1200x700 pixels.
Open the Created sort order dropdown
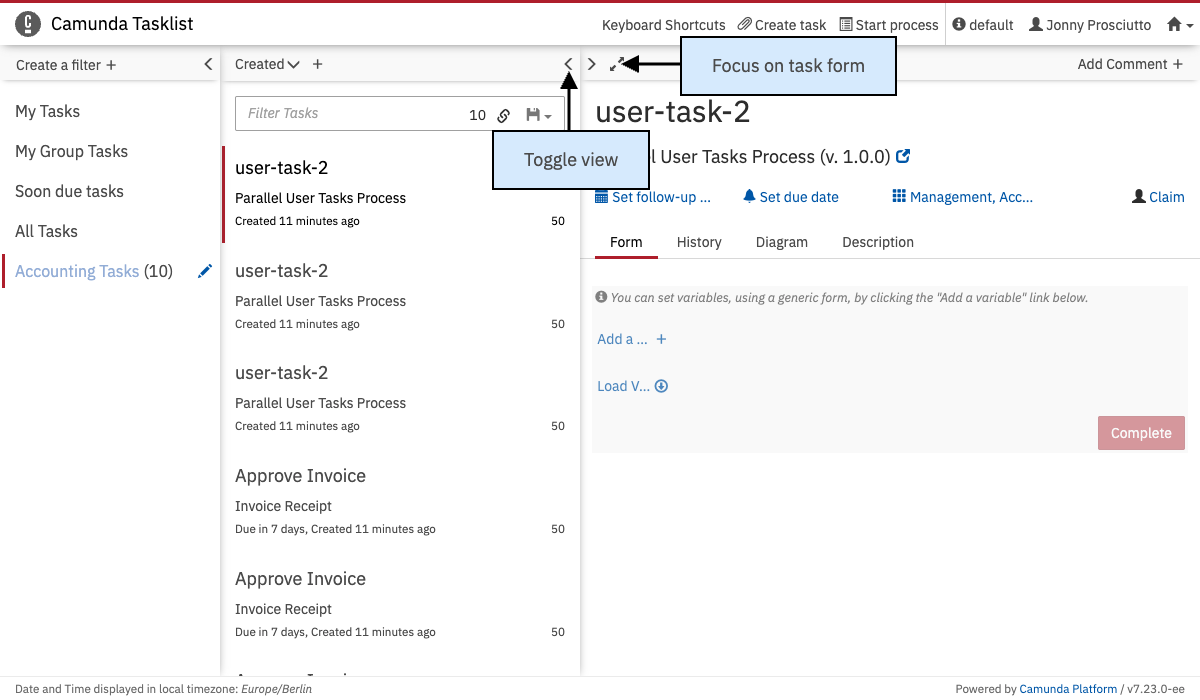(267, 64)
